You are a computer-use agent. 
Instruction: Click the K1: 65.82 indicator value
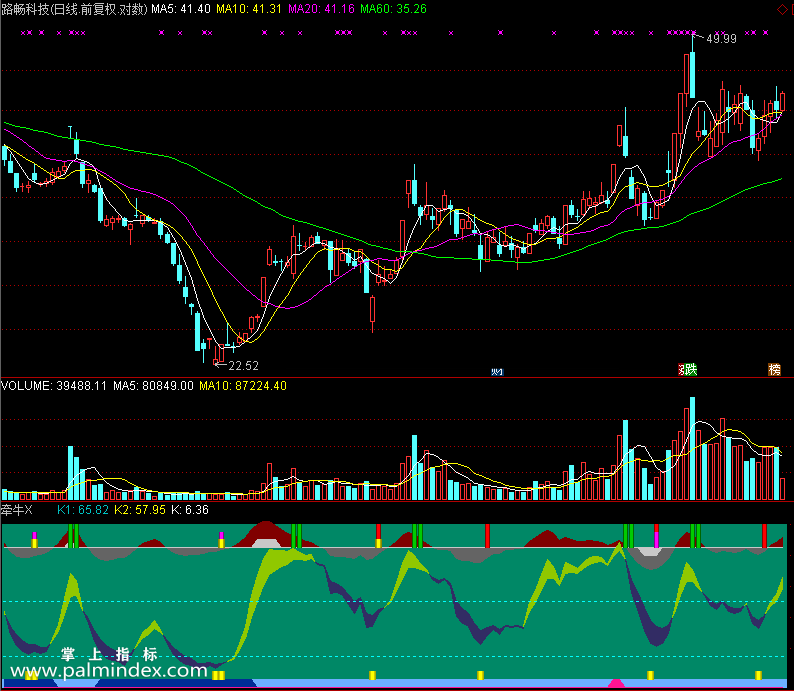pyautogui.click(x=83, y=510)
